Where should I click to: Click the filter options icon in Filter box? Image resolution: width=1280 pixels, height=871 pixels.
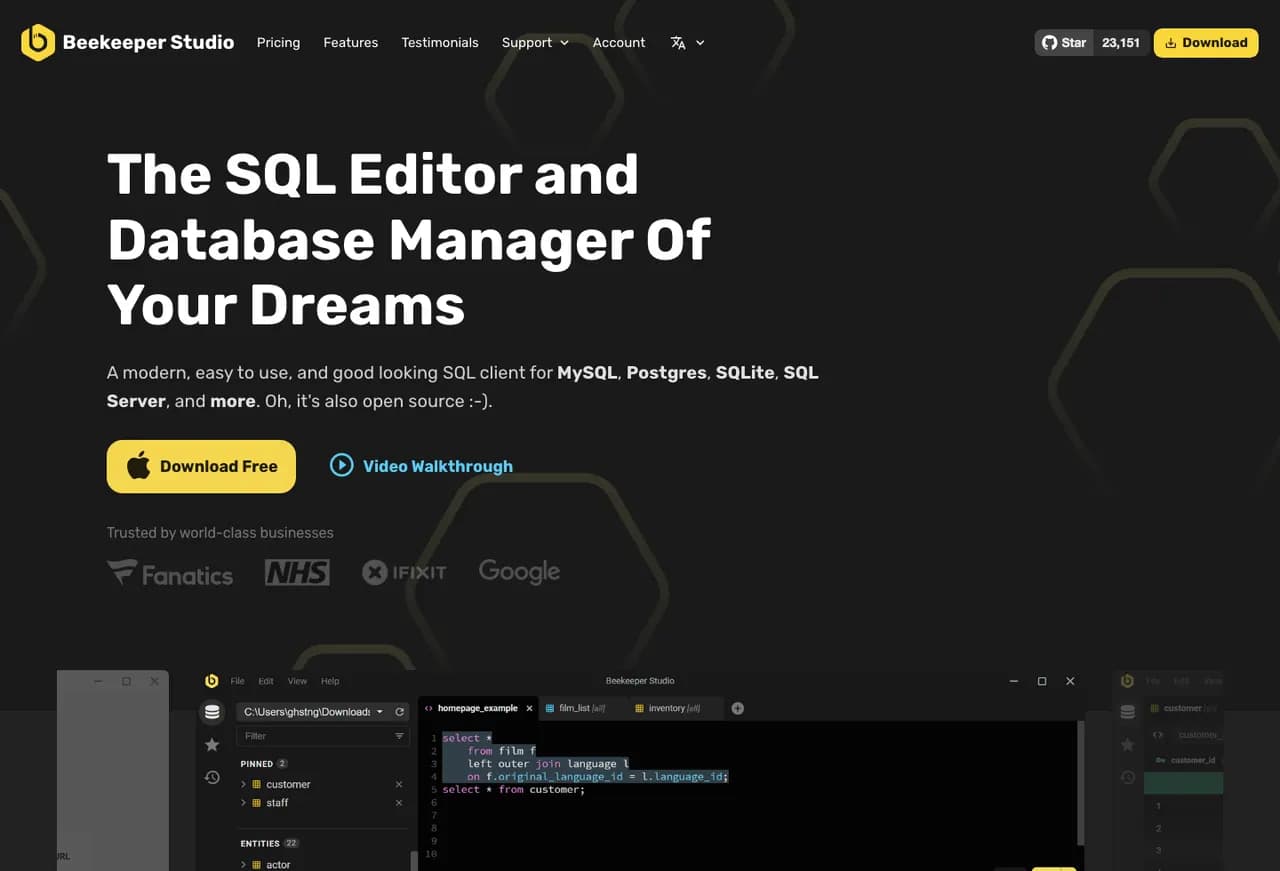399,736
